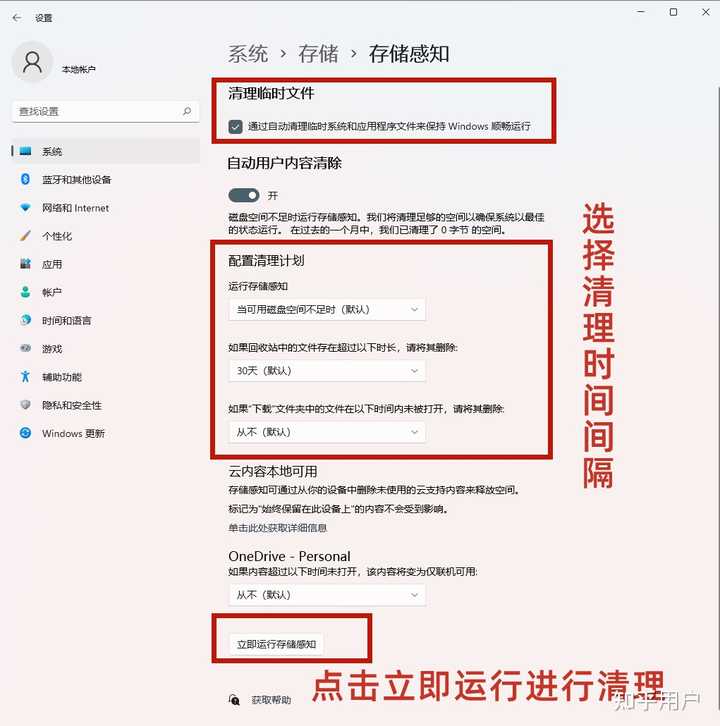Viewport: 720px width, 726px height.
Task: Click the Windows 更新 sync icon
Action: click(25, 433)
